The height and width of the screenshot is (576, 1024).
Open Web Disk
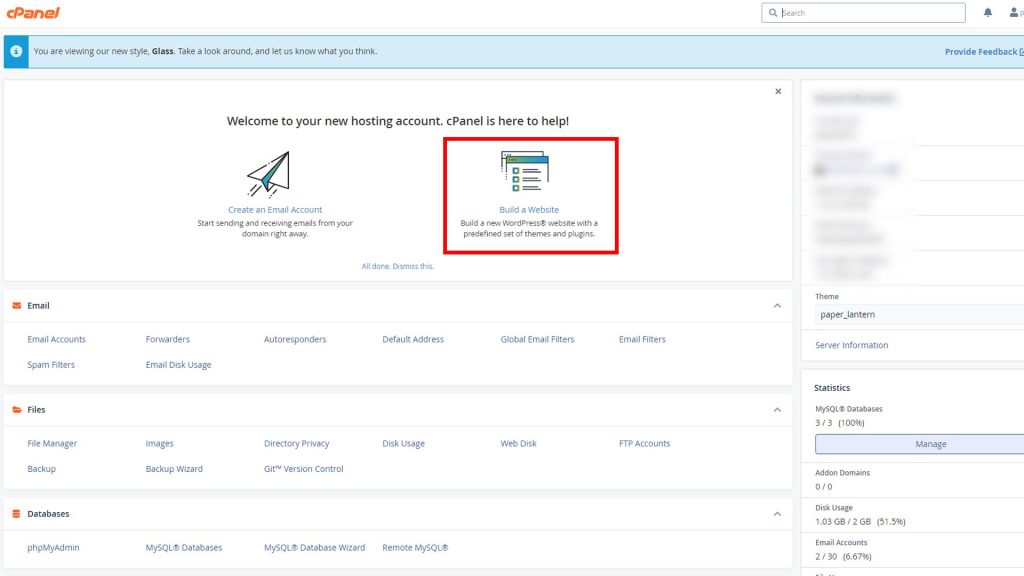coord(519,443)
